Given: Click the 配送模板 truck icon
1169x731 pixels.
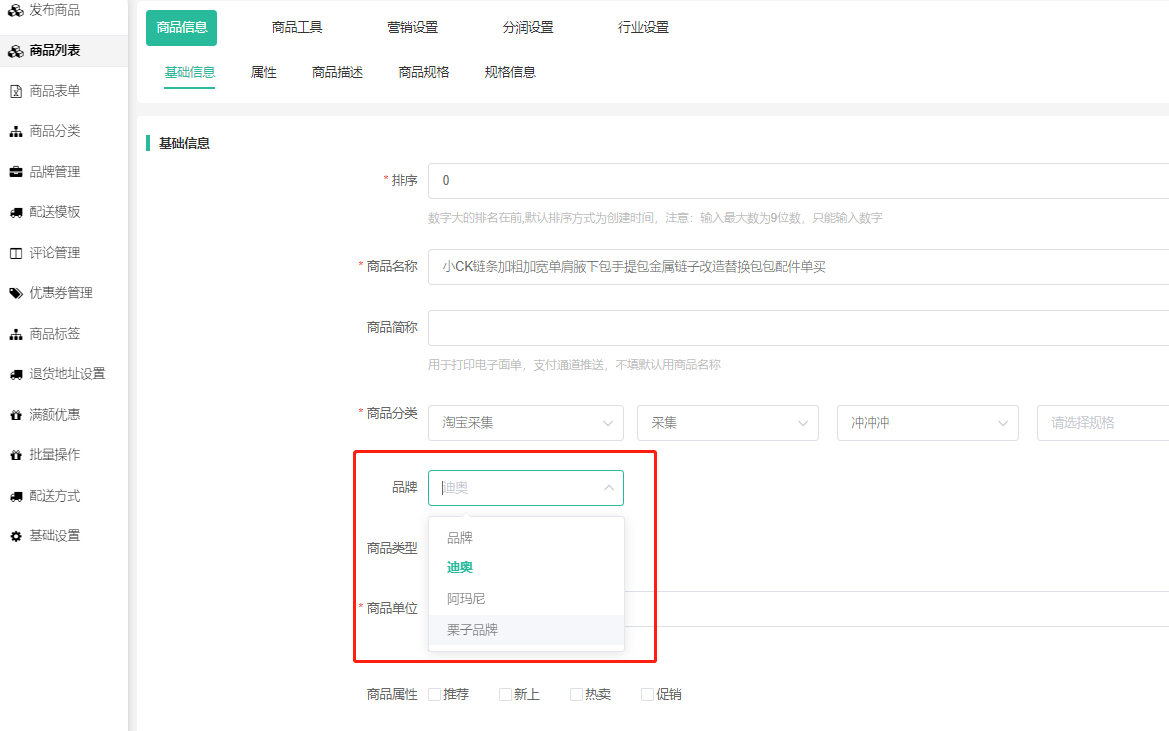Looking at the screenshot, I should (16, 212).
